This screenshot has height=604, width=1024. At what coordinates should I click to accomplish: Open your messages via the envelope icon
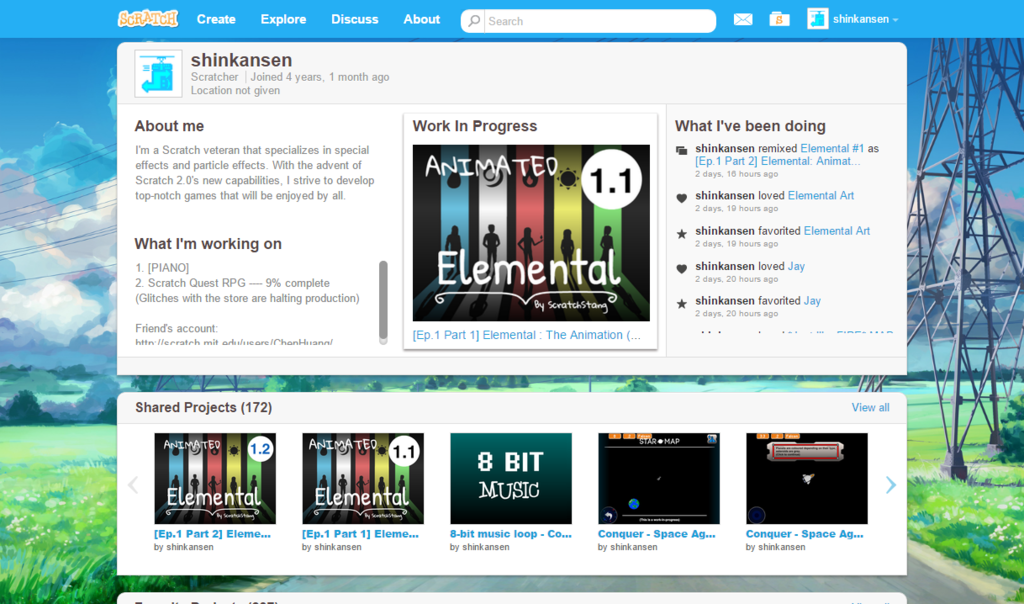pyautogui.click(x=742, y=18)
